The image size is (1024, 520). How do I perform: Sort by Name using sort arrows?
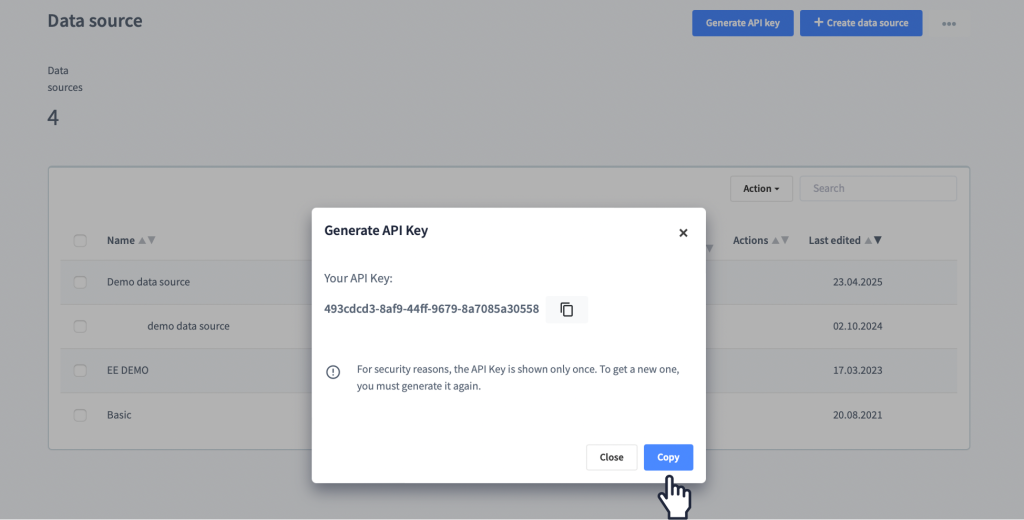coord(147,240)
